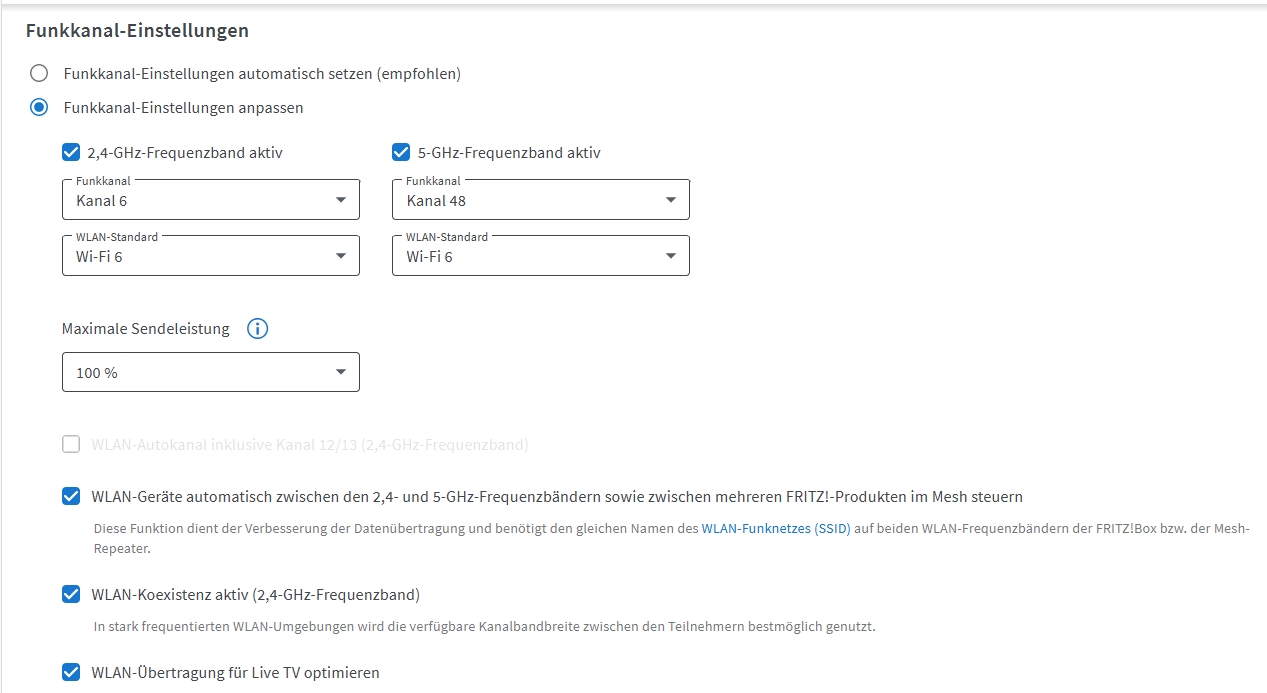The height and width of the screenshot is (693, 1267).
Task: Open the Maximale Sendeleistung info icon
Action: point(257,328)
